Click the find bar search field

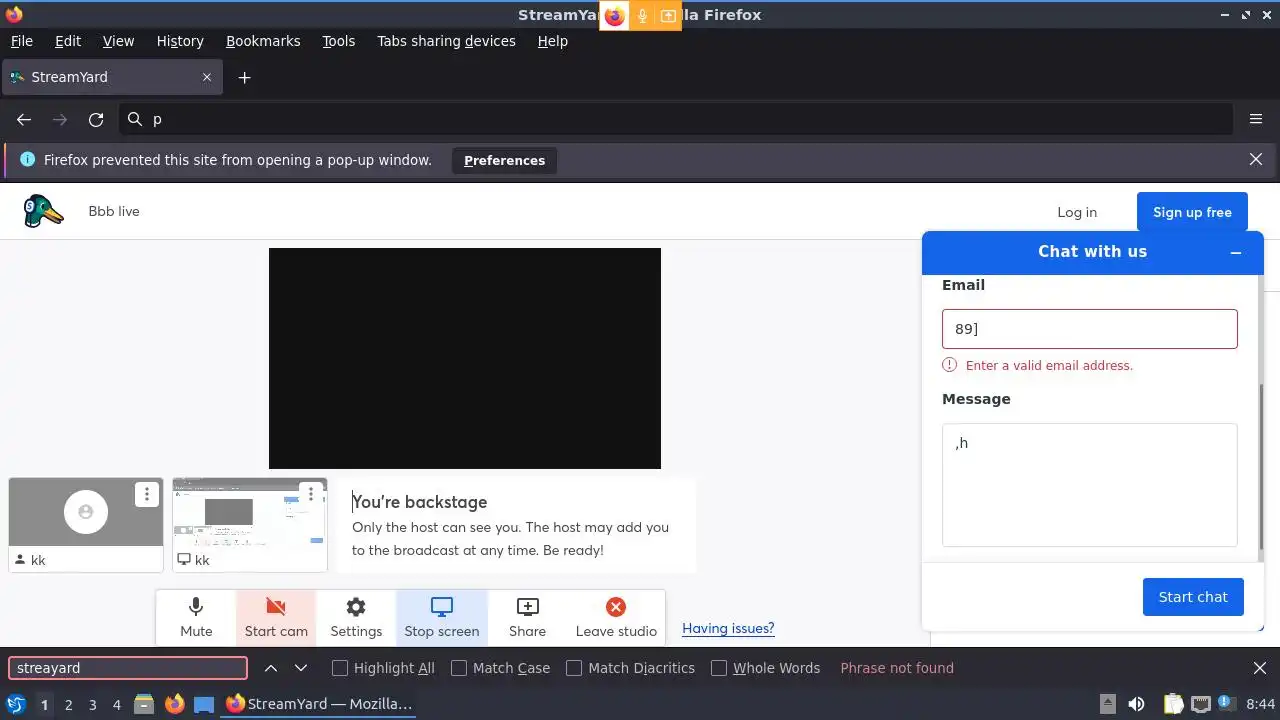(128, 668)
